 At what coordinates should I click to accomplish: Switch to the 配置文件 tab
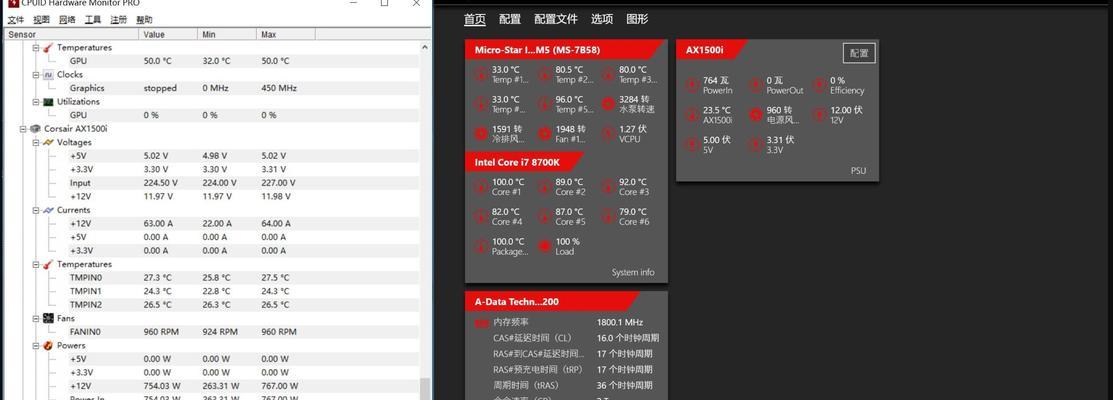point(556,19)
